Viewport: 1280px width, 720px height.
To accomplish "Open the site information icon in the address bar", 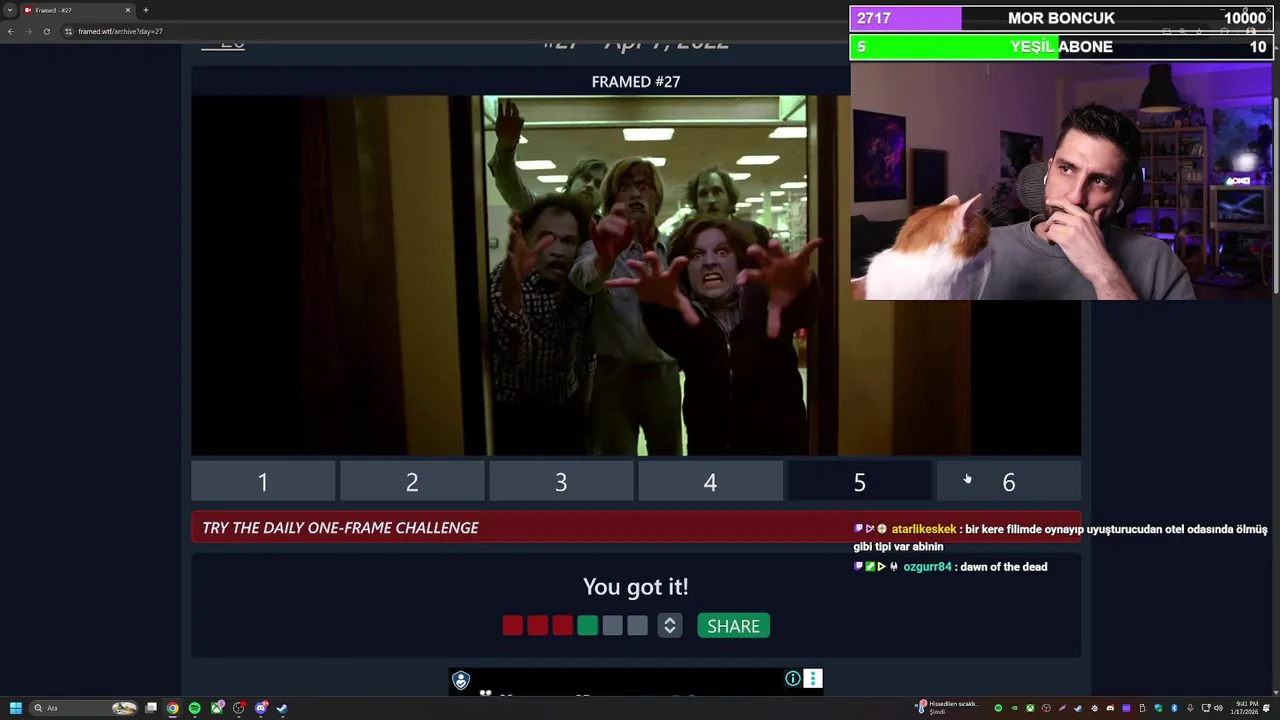I will [x=68, y=31].
